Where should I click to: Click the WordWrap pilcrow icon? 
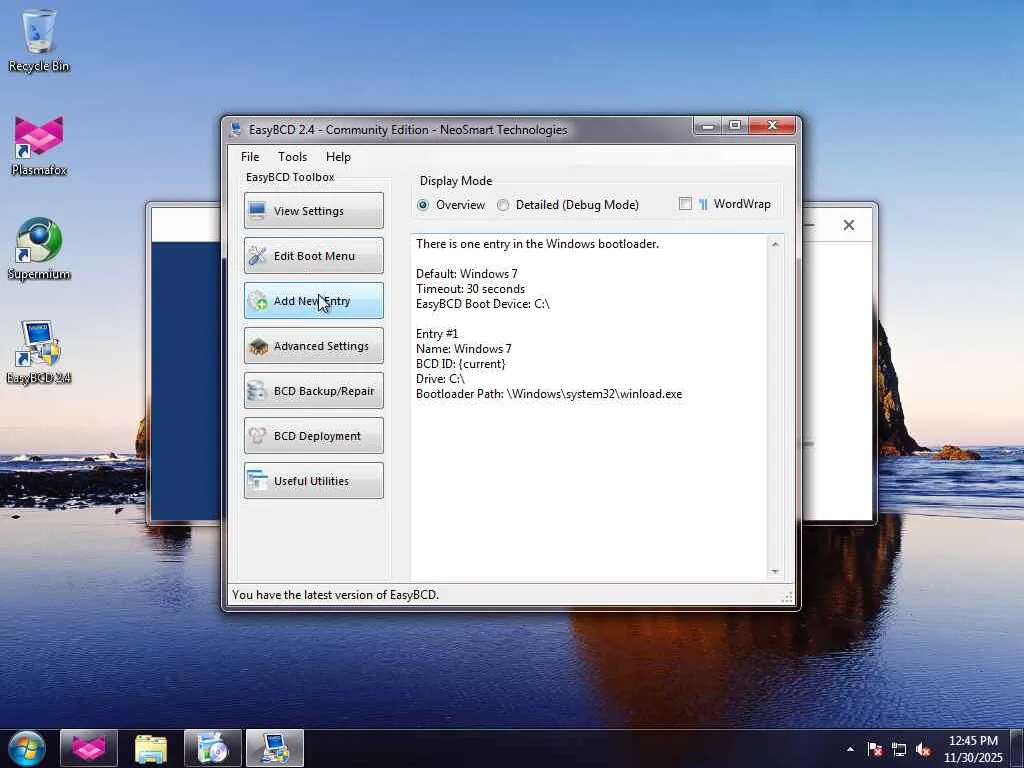(x=703, y=204)
